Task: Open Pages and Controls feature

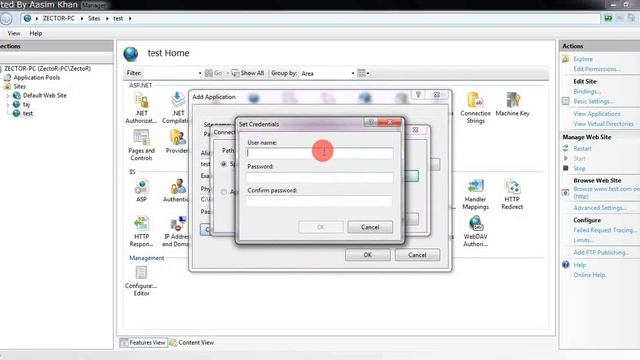Action: pyautogui.click(x=141, y=145)
